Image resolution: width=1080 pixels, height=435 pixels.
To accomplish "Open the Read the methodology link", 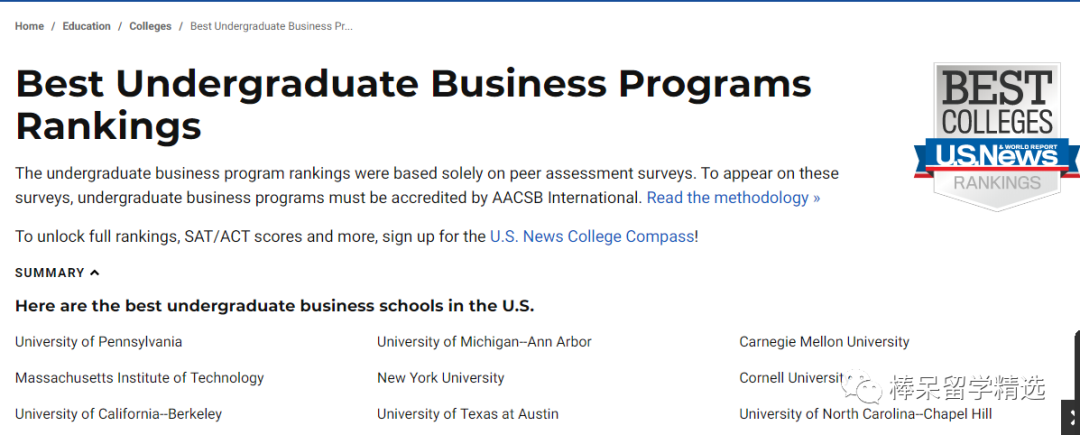I will tap(733, 198).
